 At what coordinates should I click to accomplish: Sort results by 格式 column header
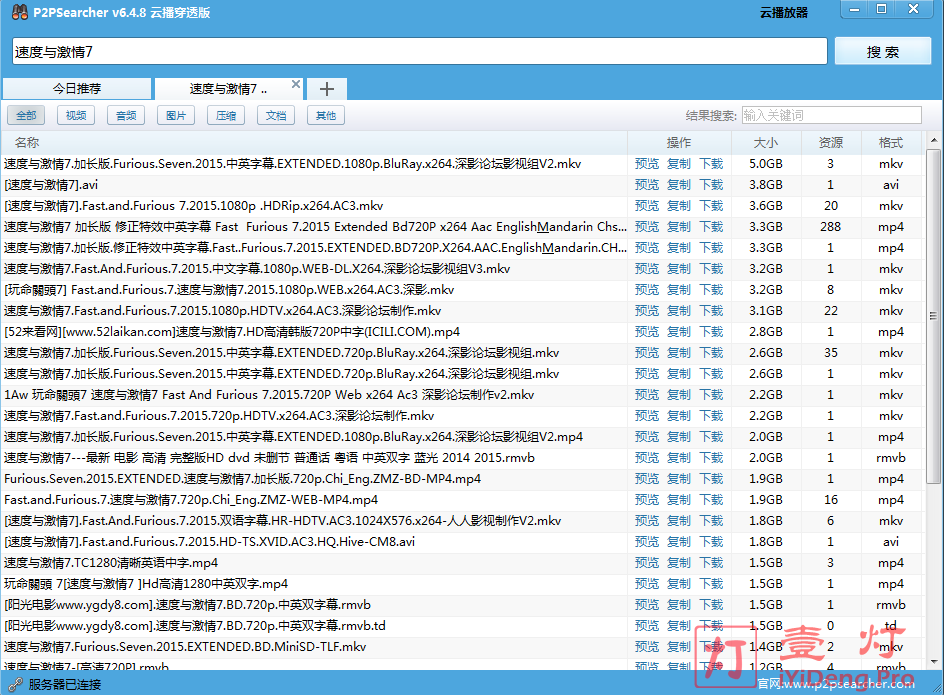click(890, 143)
